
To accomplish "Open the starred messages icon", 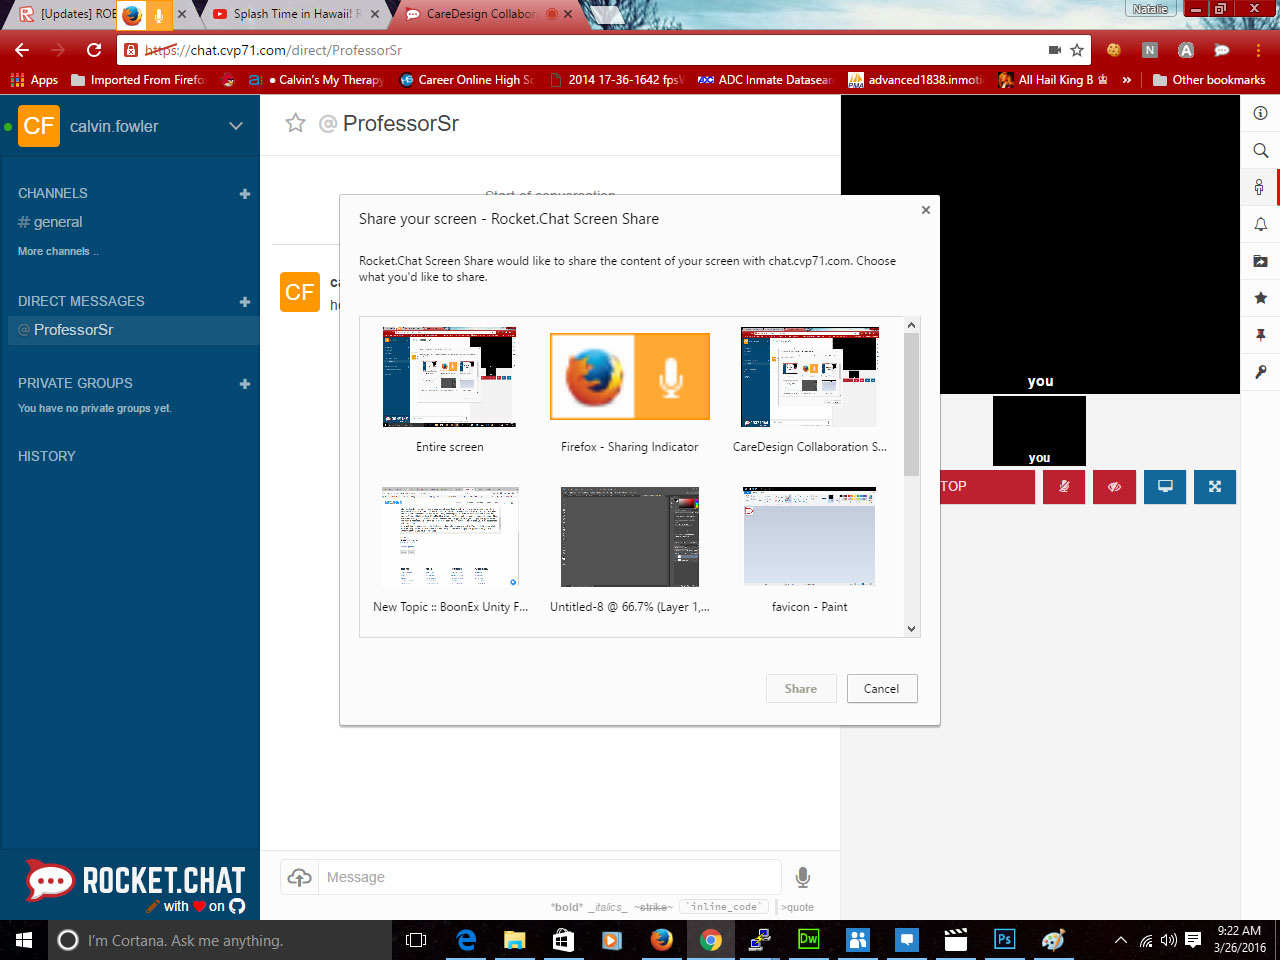I will pyautogui.click(x=1260, y=298).
